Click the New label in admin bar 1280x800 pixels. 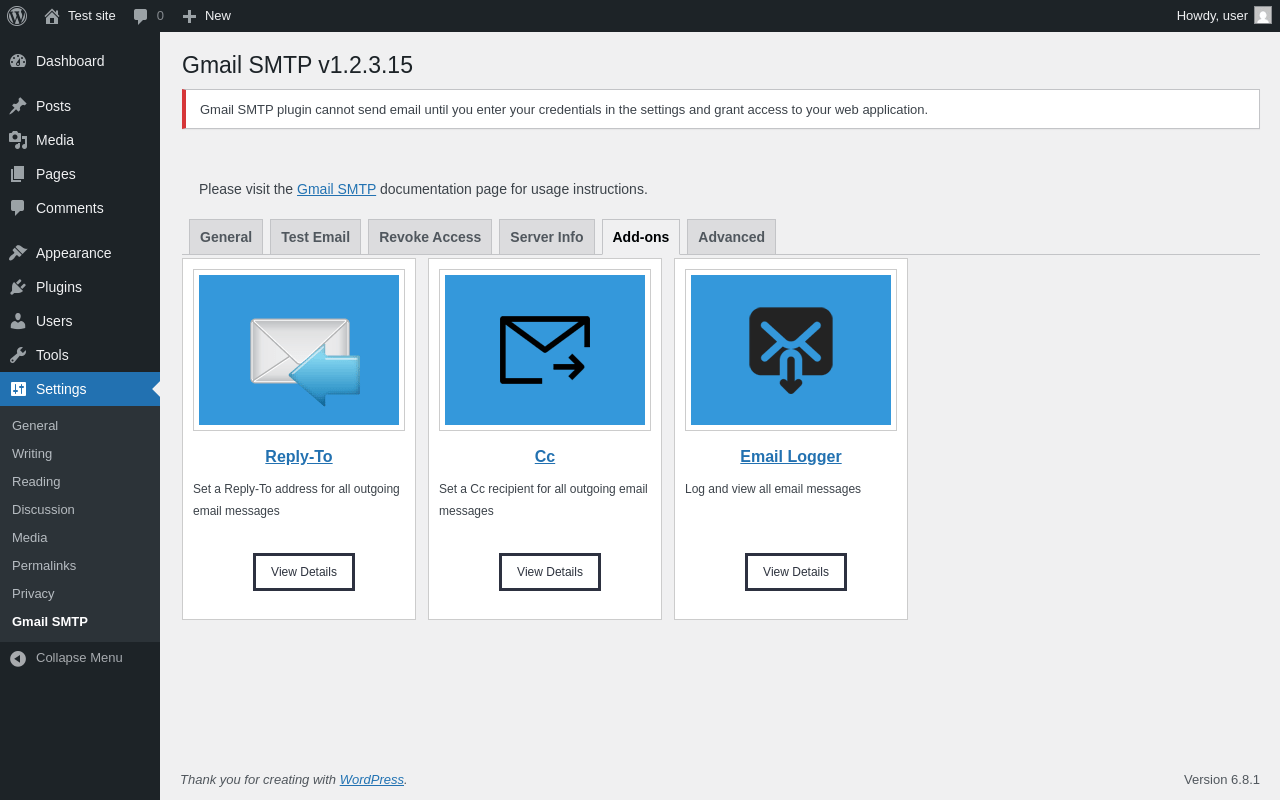[x=218, y=16]
